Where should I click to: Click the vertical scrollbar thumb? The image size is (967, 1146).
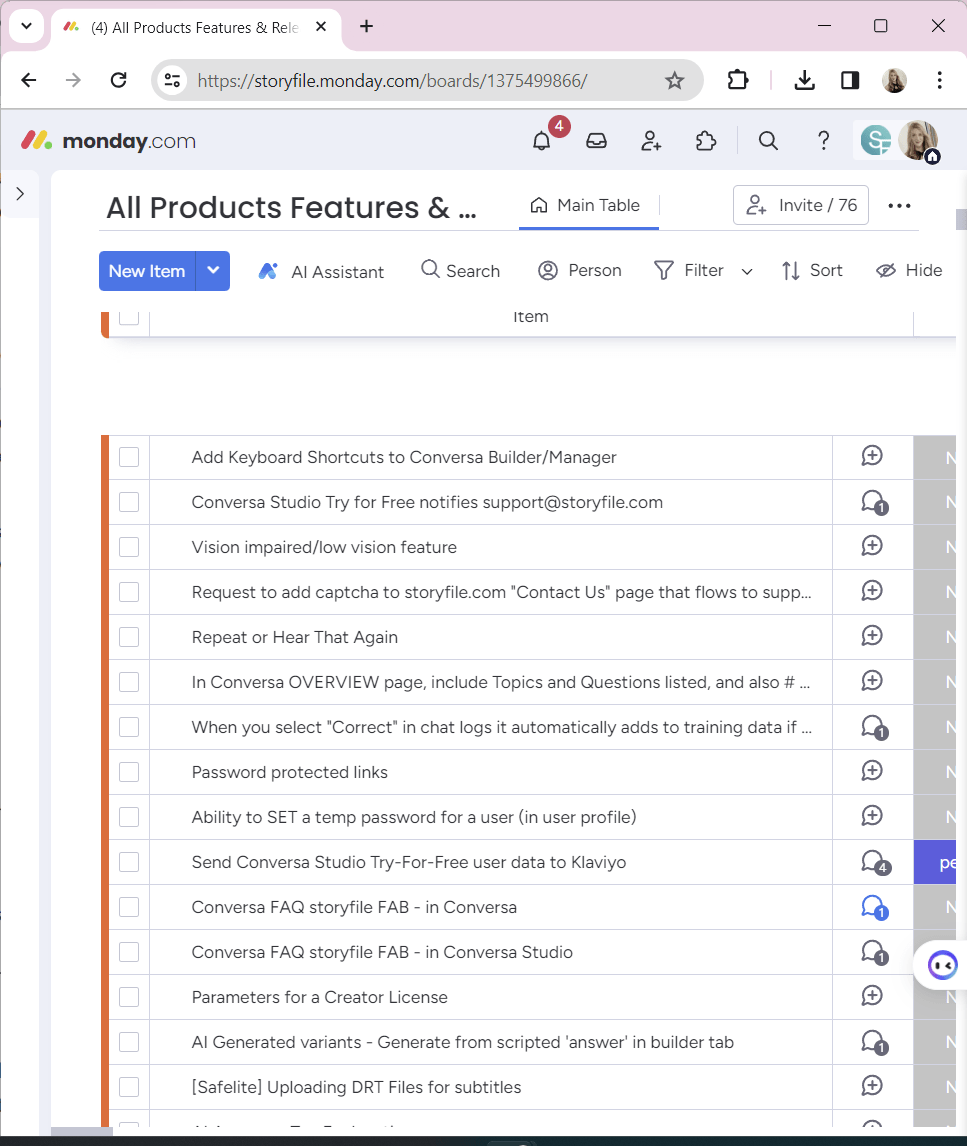pos(961,219)
